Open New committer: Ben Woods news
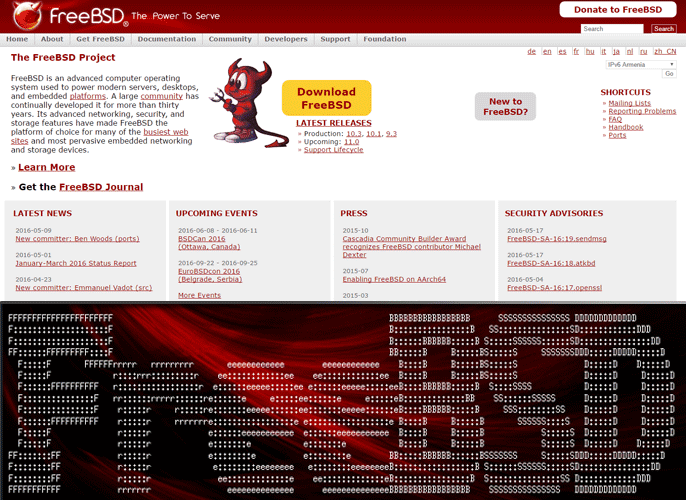This screenshot has height=500, width=686. (x=77, y=238)
